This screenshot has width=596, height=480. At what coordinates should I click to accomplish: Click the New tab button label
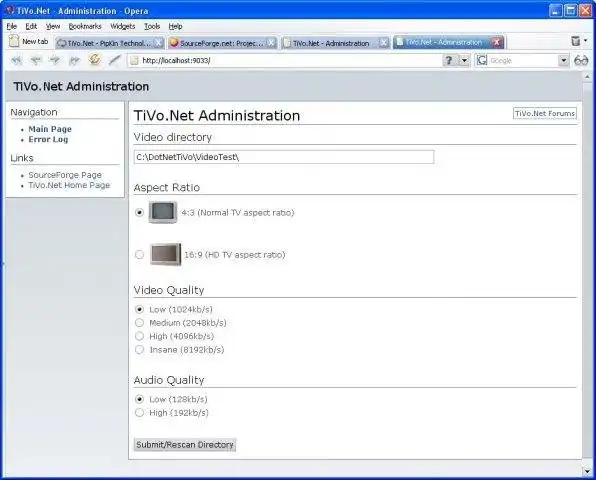coord(35,41)
